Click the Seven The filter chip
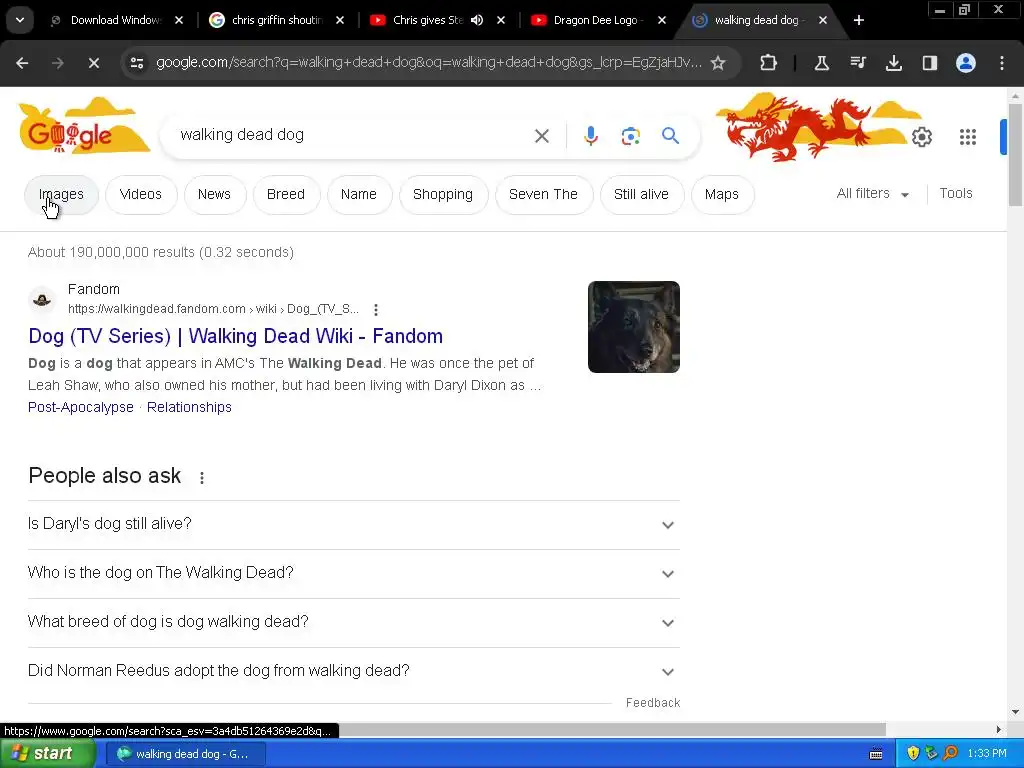 tap(543, 195)
